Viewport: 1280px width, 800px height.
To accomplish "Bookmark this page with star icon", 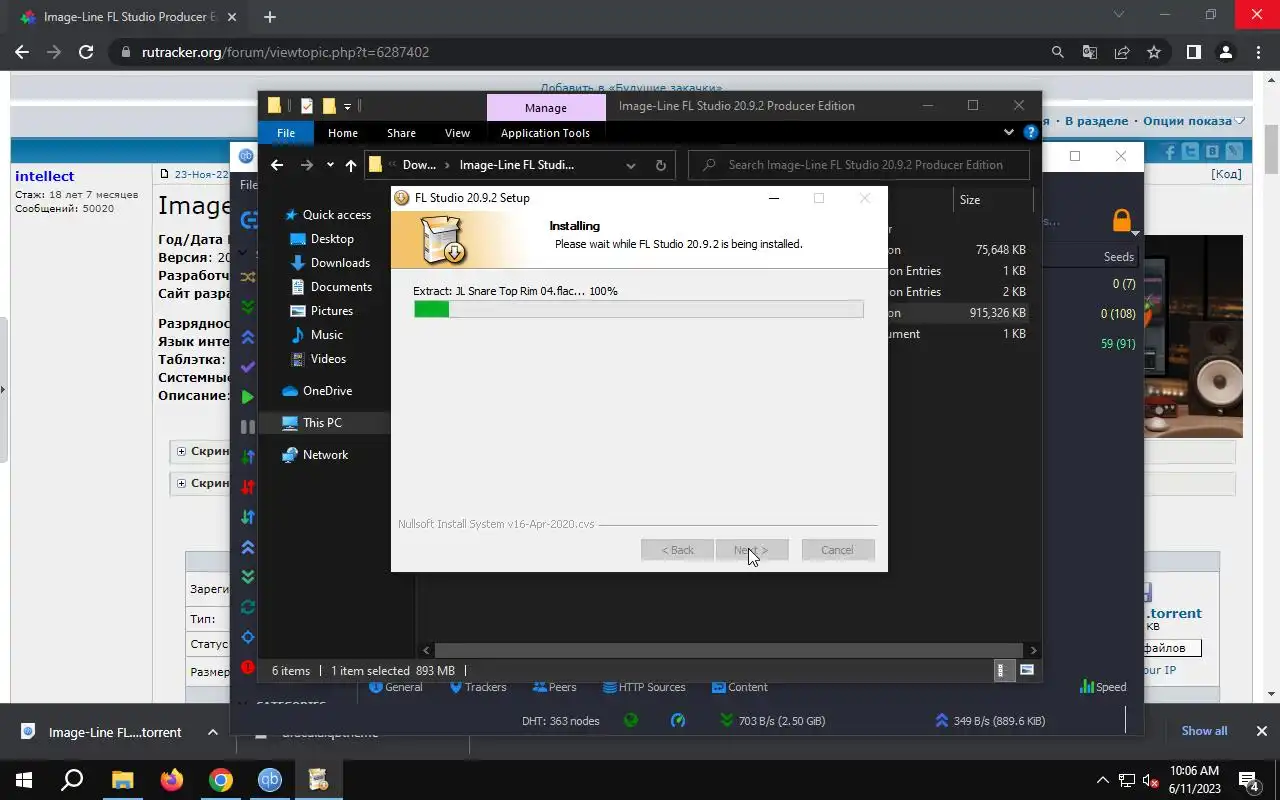I will coord(1154,52).
